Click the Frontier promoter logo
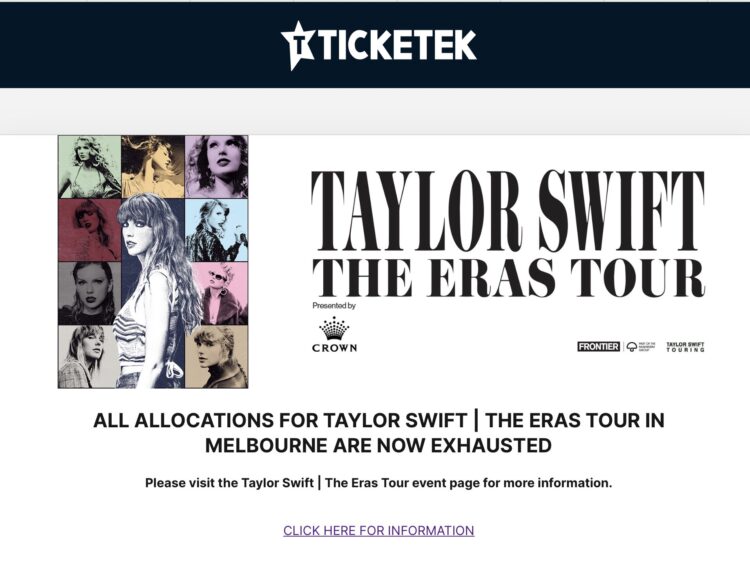This screenshot has height=564, width=750. click(x=598, y=347)
